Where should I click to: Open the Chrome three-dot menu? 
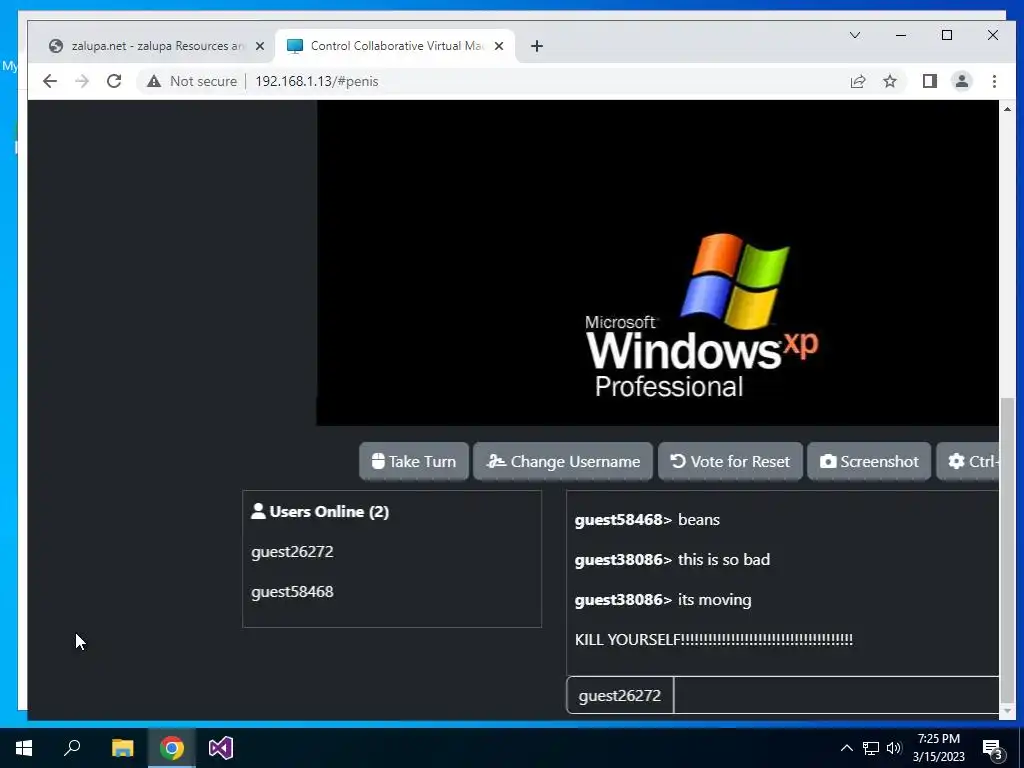[x=994, y=81]
